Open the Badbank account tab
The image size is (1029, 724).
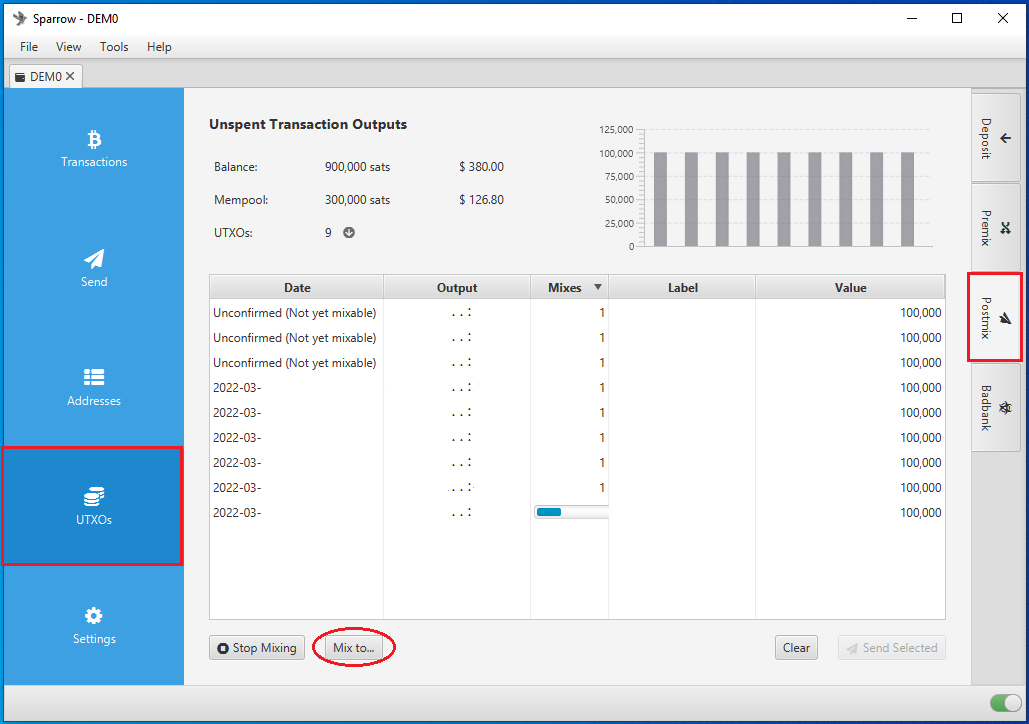pos(995,408)
